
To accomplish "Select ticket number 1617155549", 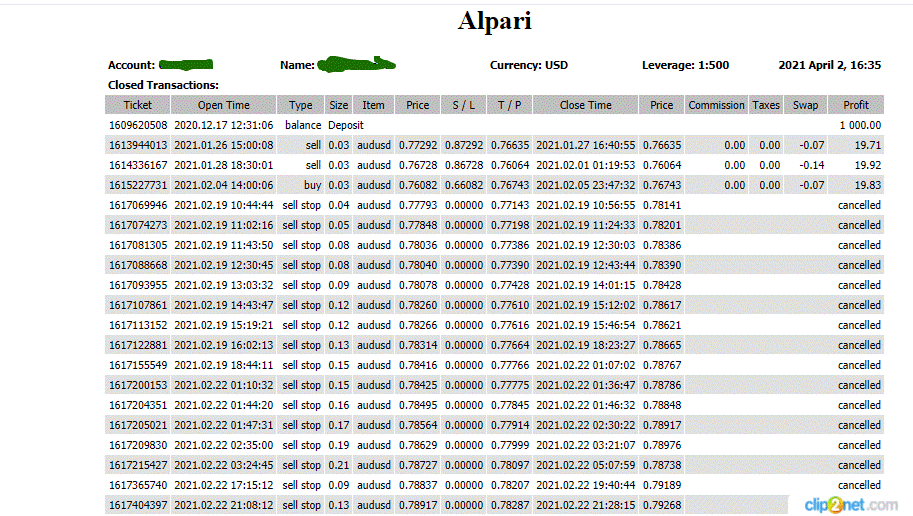I will click(x=138, y=365).
